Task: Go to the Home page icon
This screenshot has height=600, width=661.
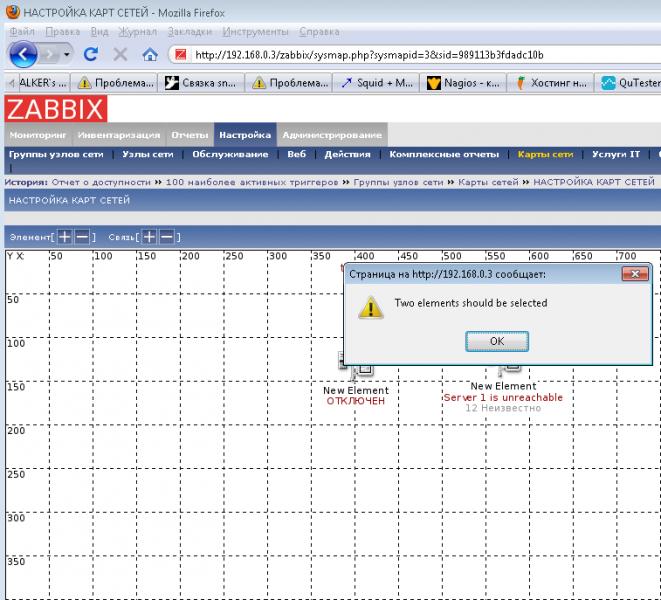Action: click(150, 54)
